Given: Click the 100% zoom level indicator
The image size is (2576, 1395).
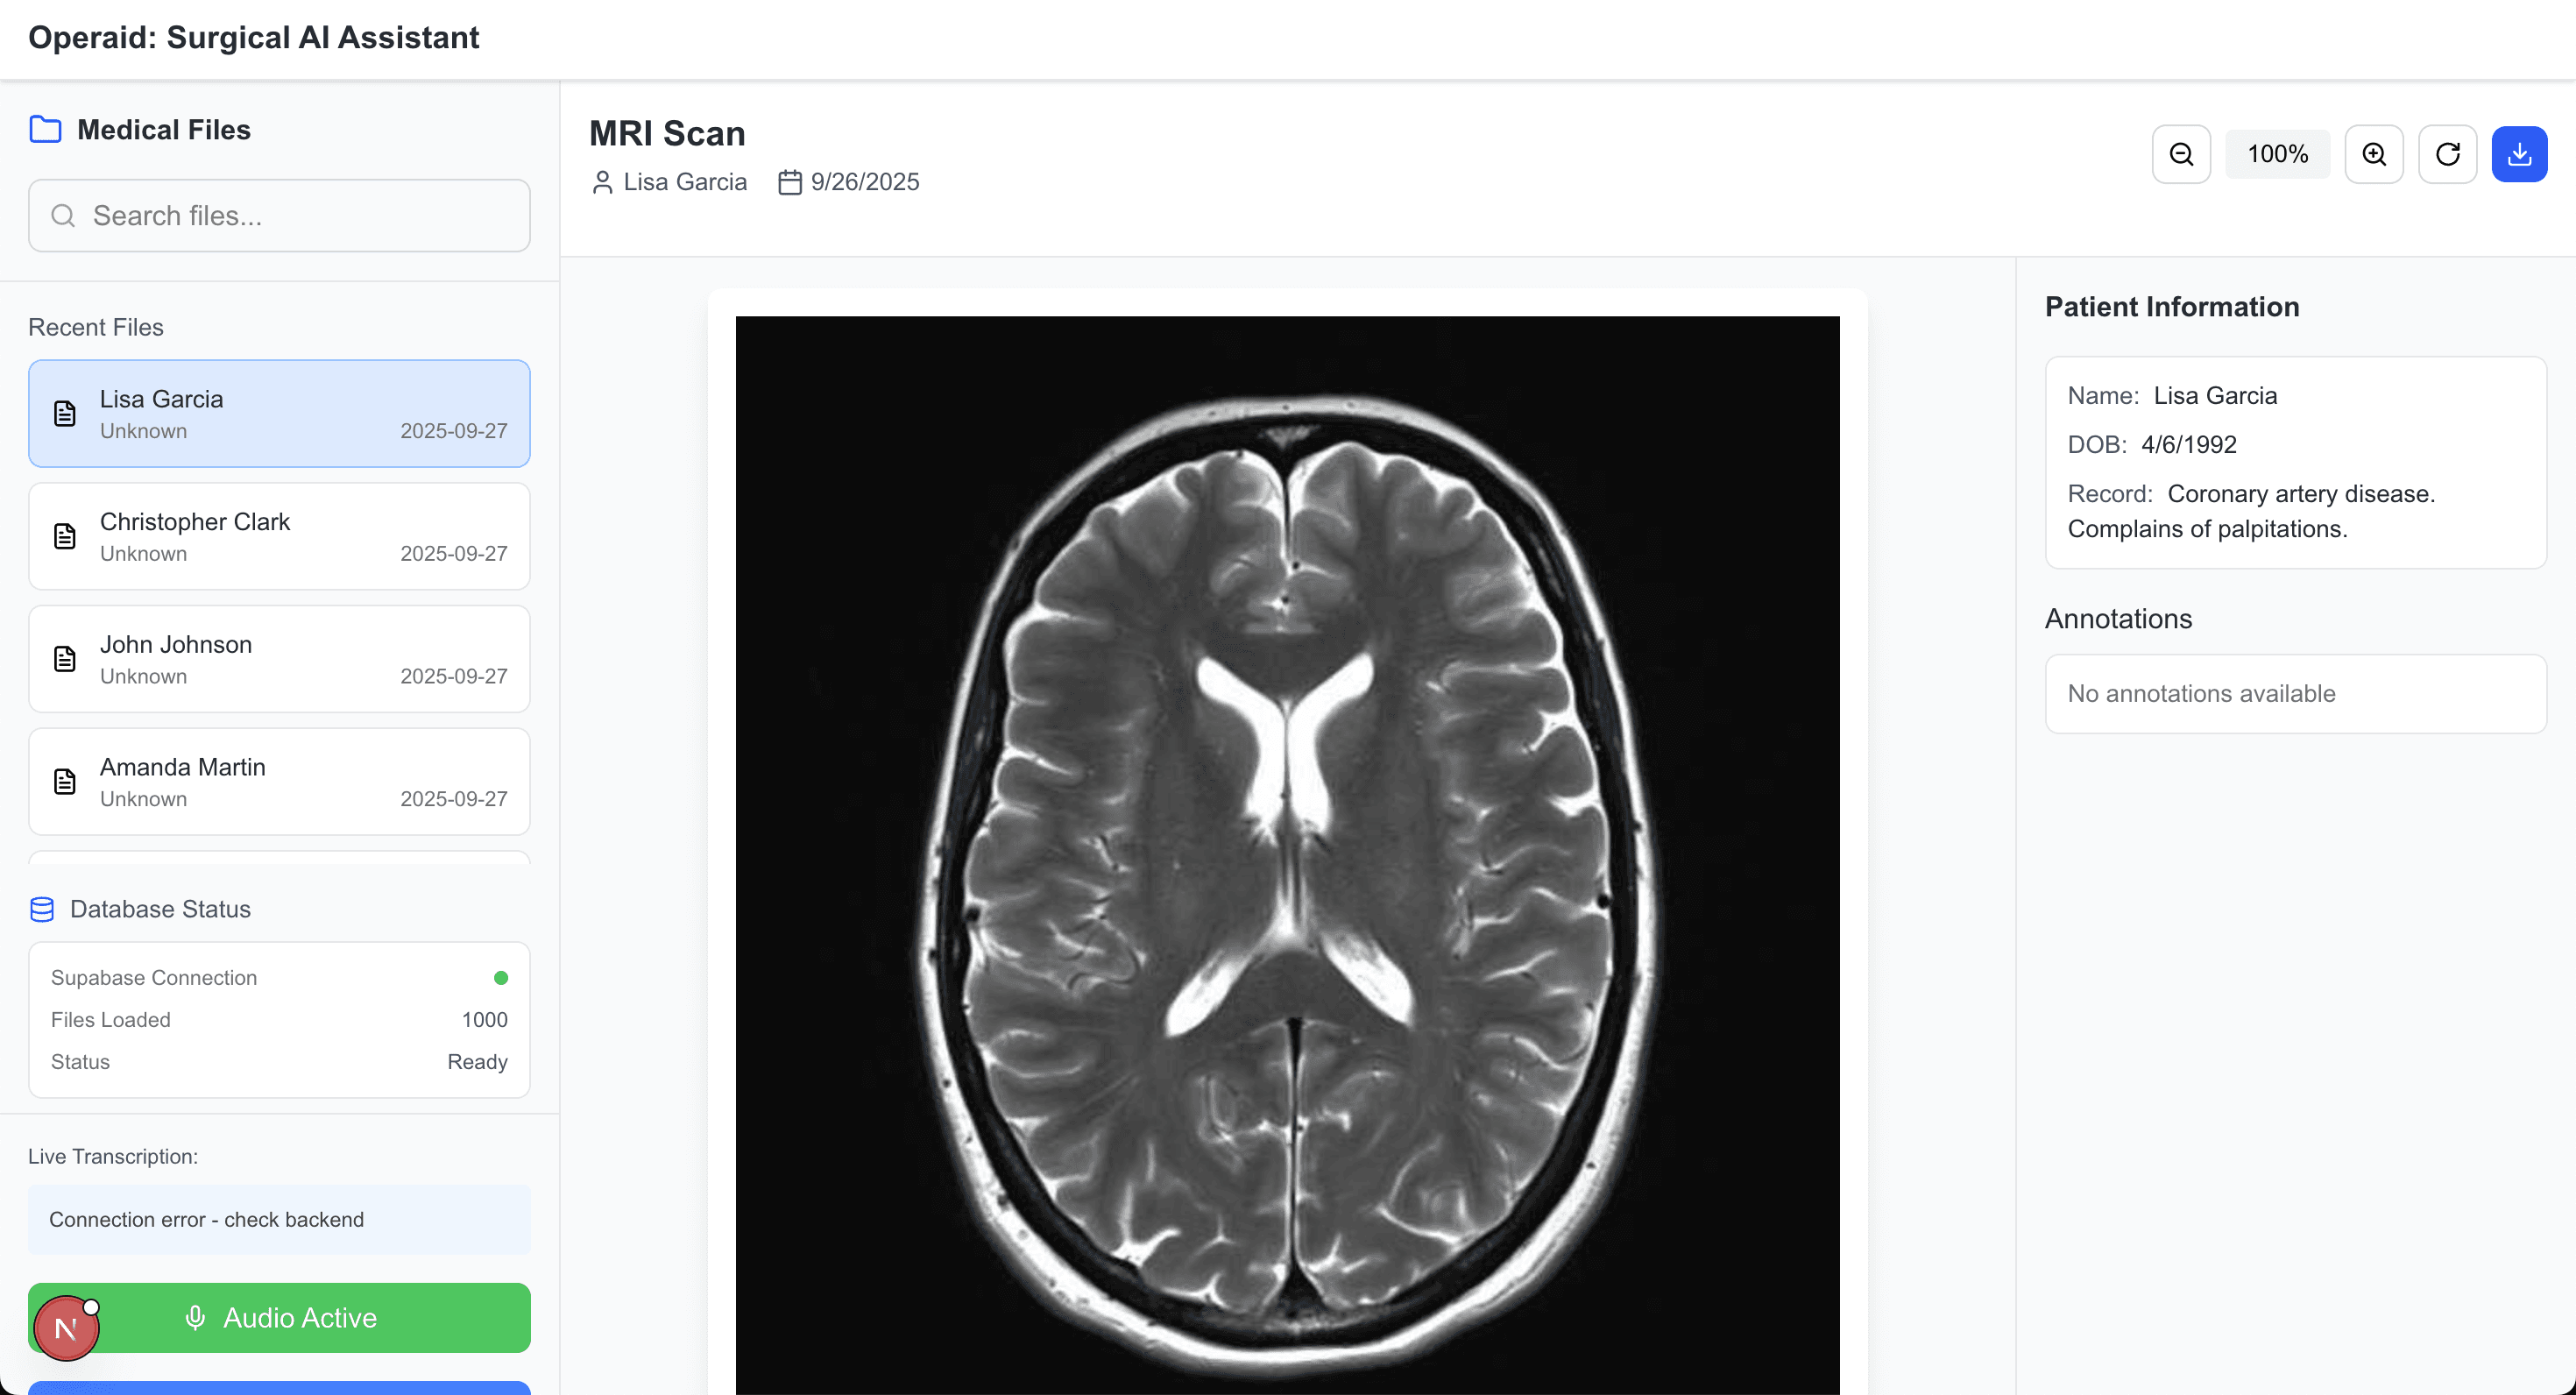Looking at the screenshot, I should pos(2277,154).
